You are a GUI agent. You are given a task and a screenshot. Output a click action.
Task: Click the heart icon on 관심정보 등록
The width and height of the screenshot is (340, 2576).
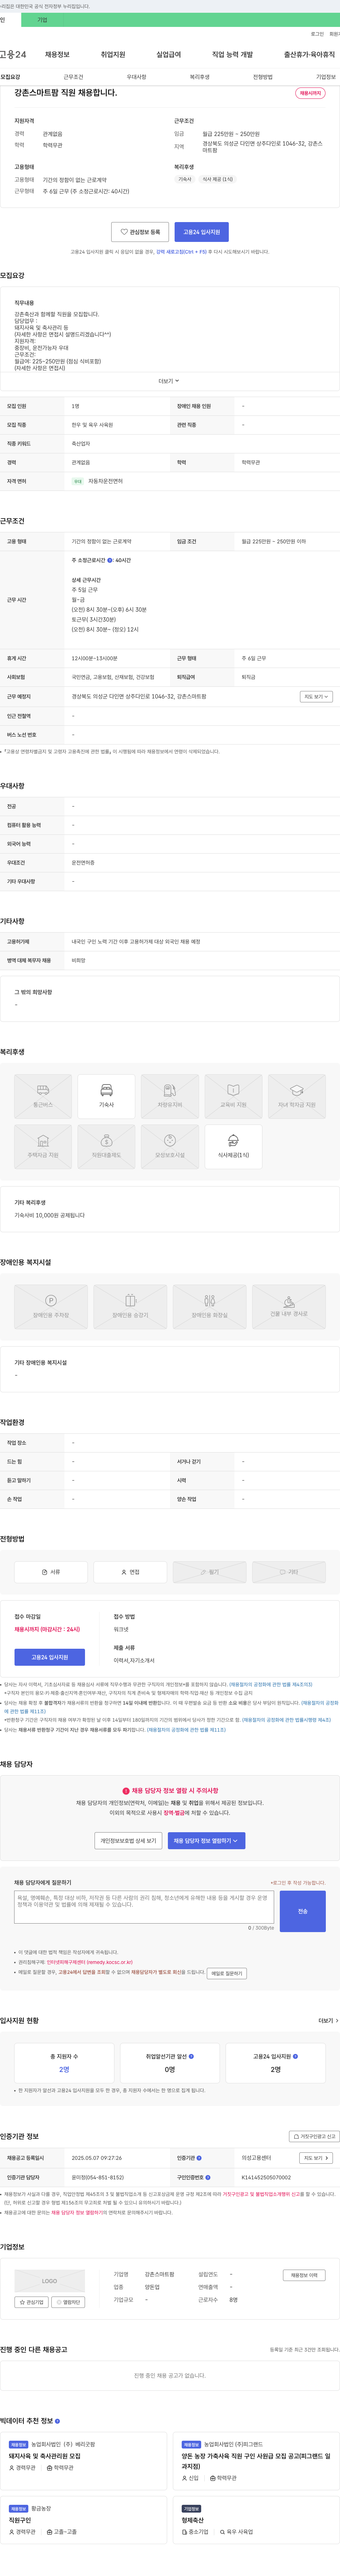coord(124,232)
